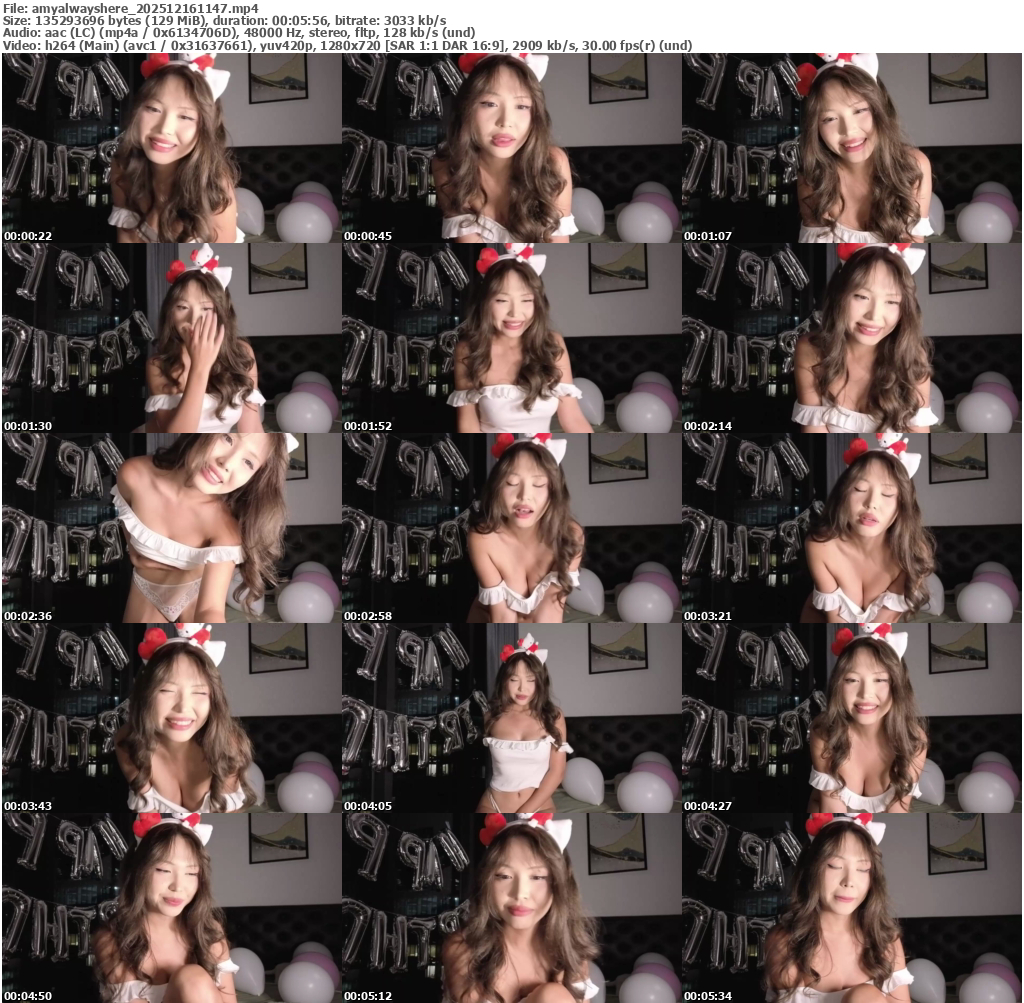
Task: Open the thumbnail labeled 00:03:21
Action: pos(851,528)
